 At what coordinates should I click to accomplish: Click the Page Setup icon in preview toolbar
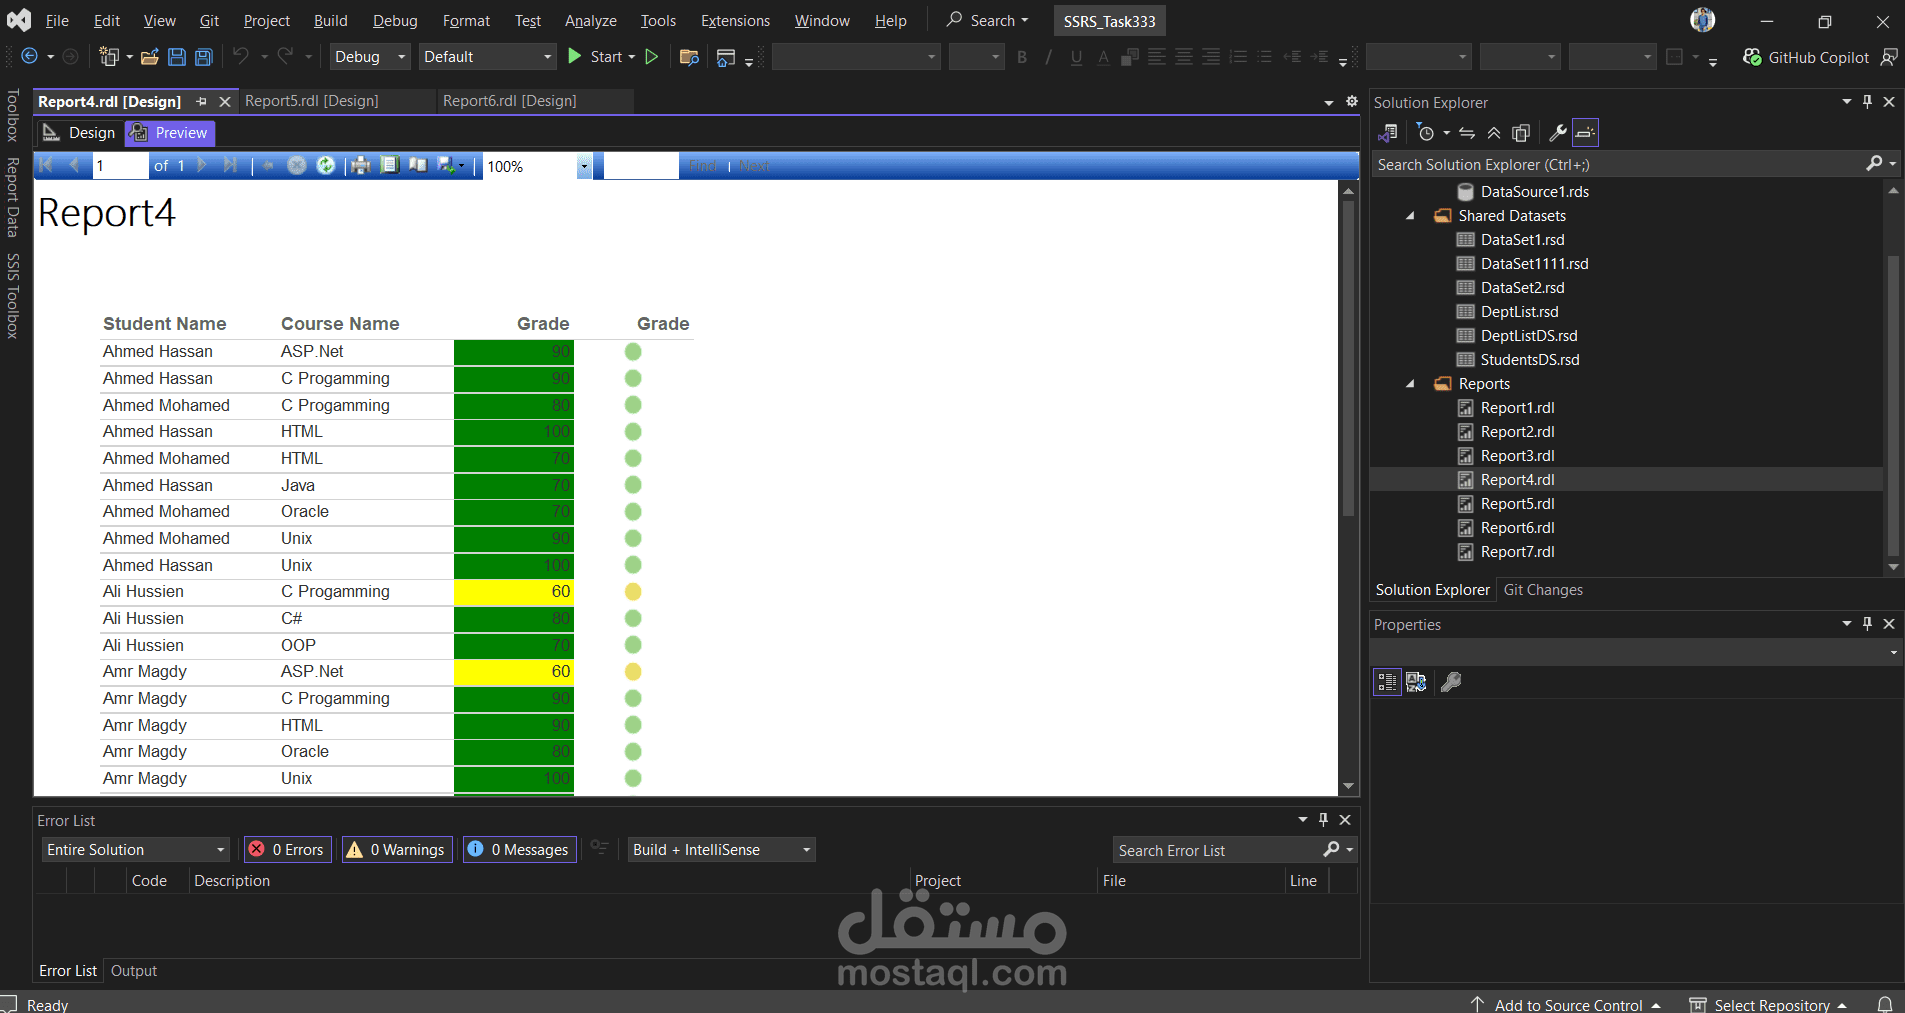[x=418, y=166]
